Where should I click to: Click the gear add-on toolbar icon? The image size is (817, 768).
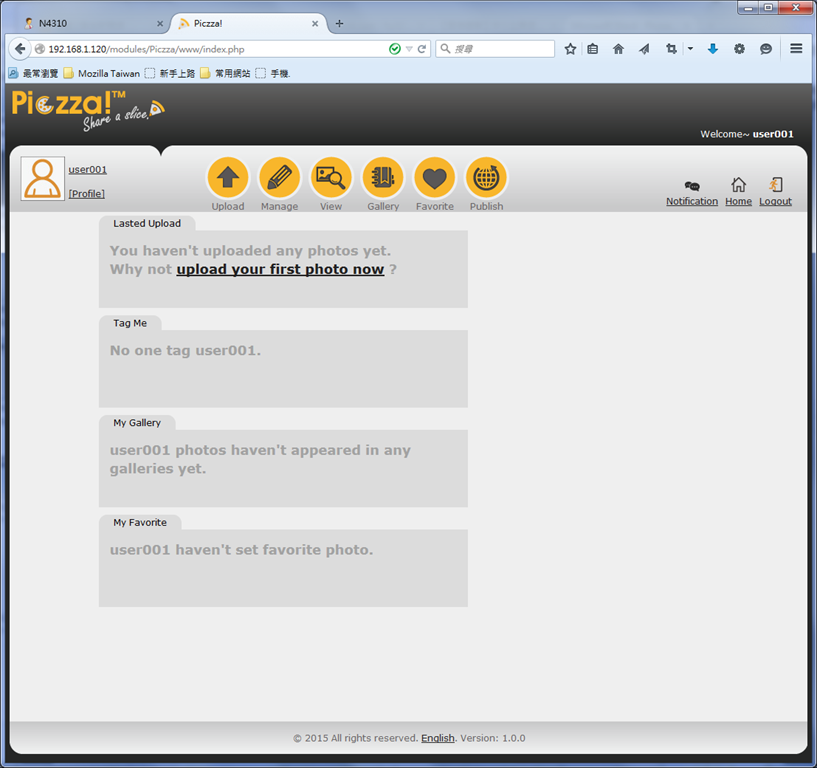click(739, 49)
